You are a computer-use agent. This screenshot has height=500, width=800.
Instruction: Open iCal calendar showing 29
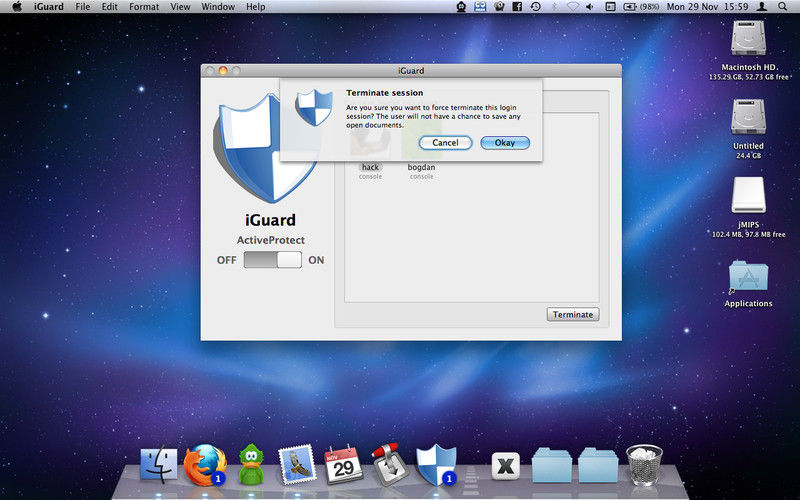[343, 465]
